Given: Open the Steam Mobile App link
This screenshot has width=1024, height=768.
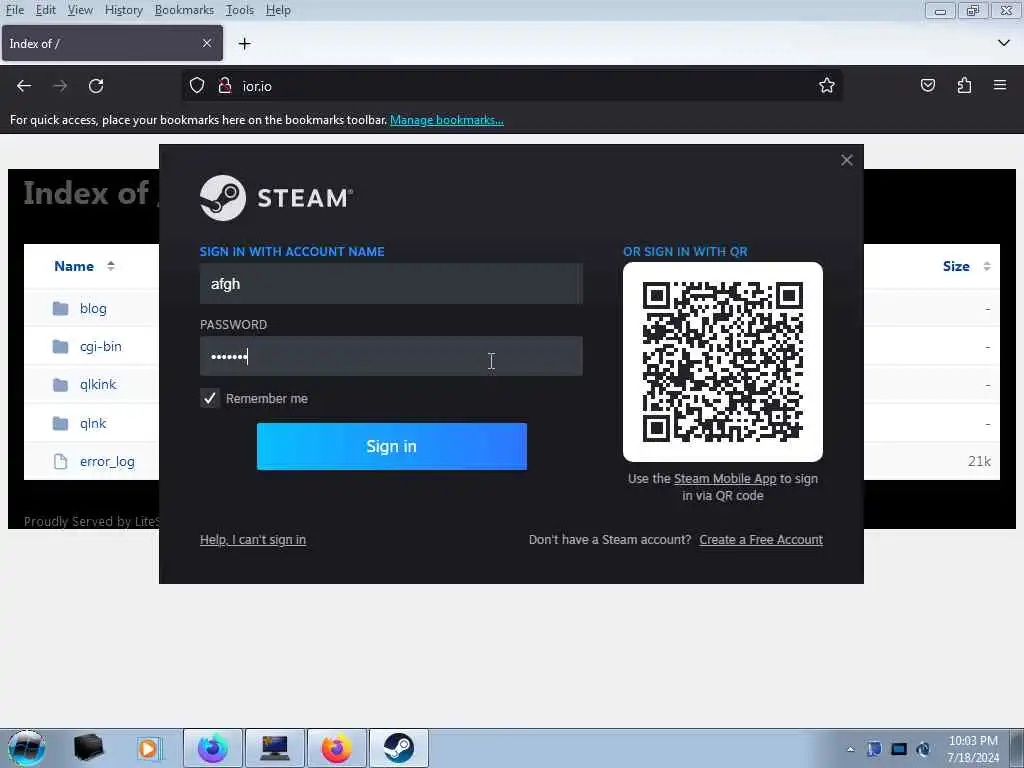Looking at the screenshot, I should pyautogui.click(x=725, y=479).
